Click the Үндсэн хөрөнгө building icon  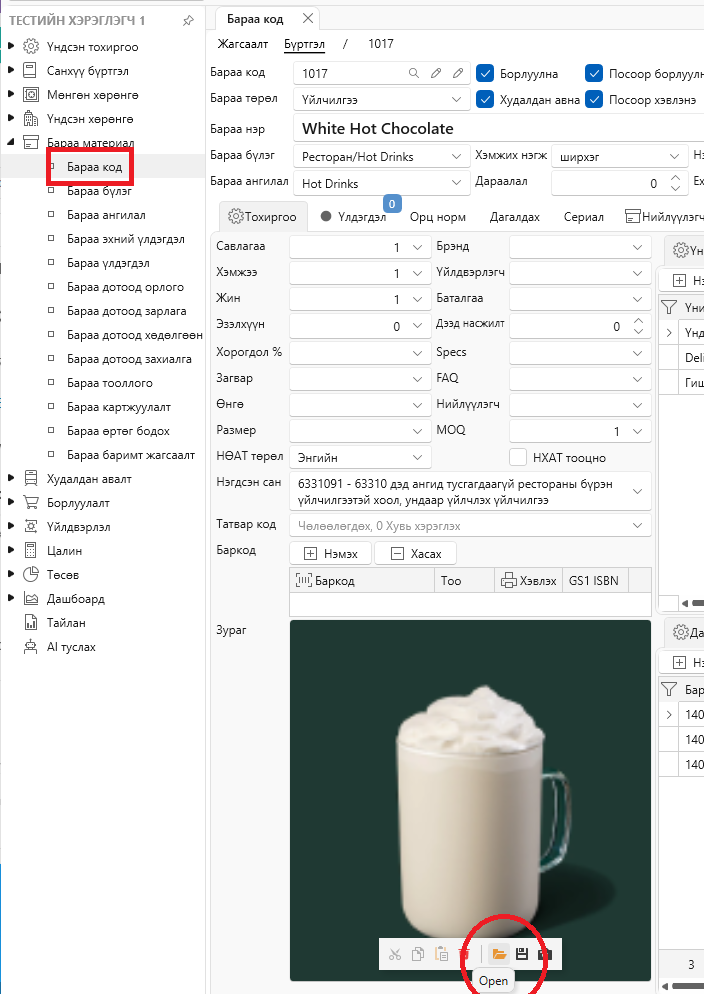[x=30, y=119]
